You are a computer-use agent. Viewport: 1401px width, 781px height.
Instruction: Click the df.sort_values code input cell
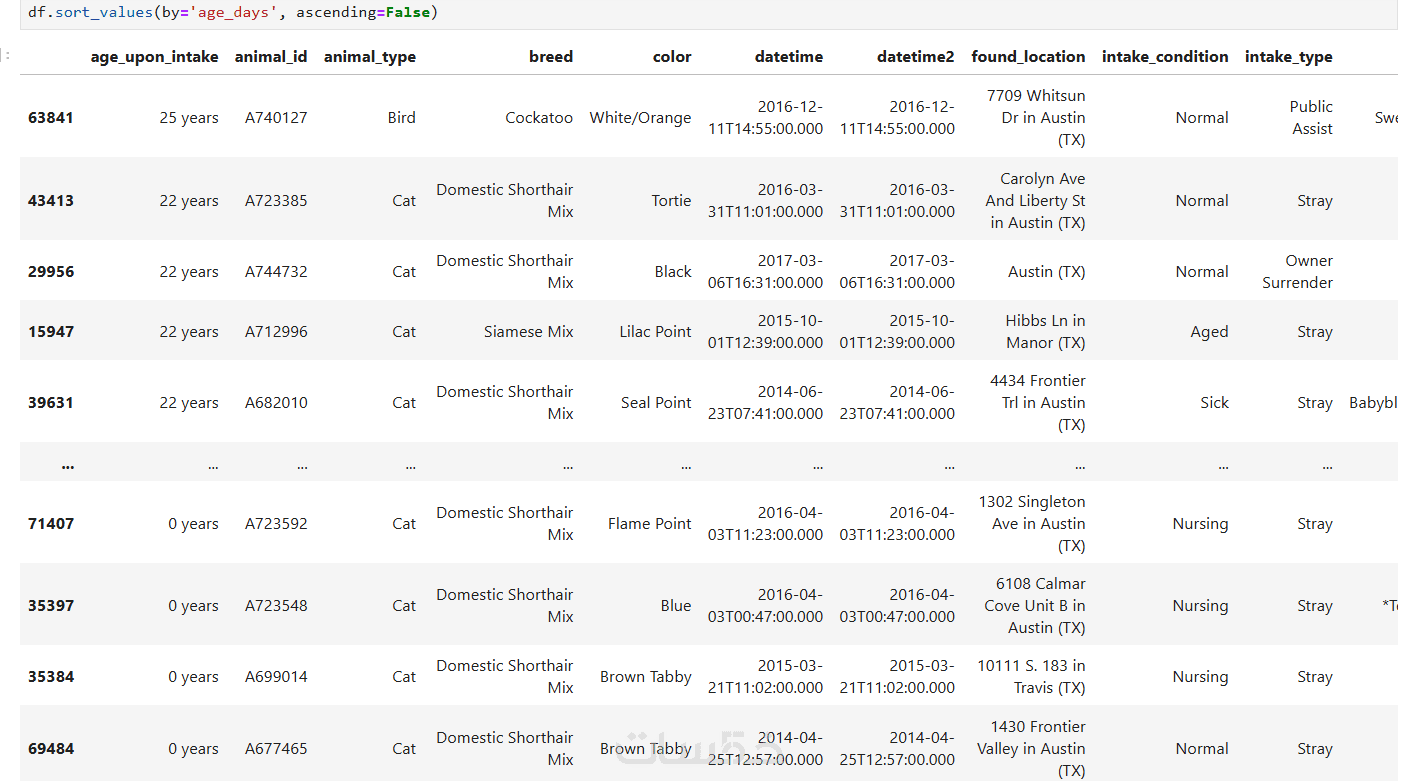tap(700, 14)
